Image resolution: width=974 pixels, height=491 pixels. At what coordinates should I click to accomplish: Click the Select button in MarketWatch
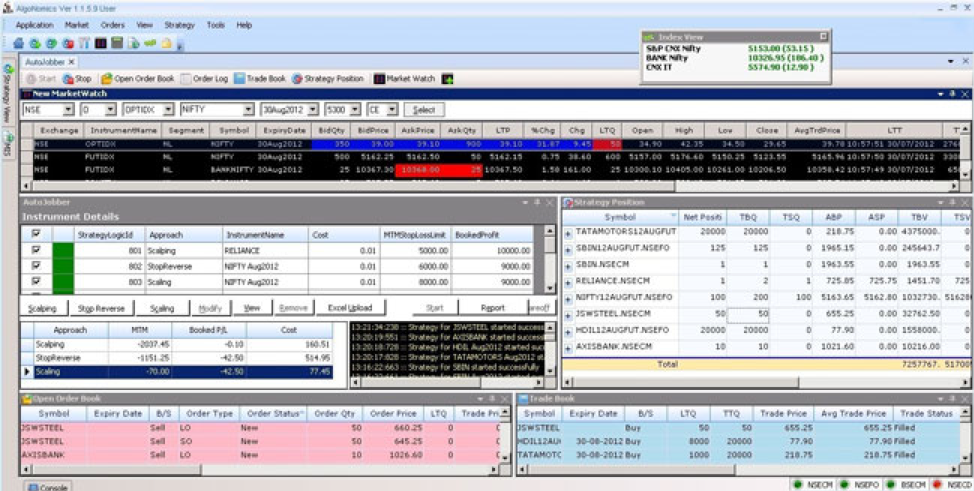(424, 110)
